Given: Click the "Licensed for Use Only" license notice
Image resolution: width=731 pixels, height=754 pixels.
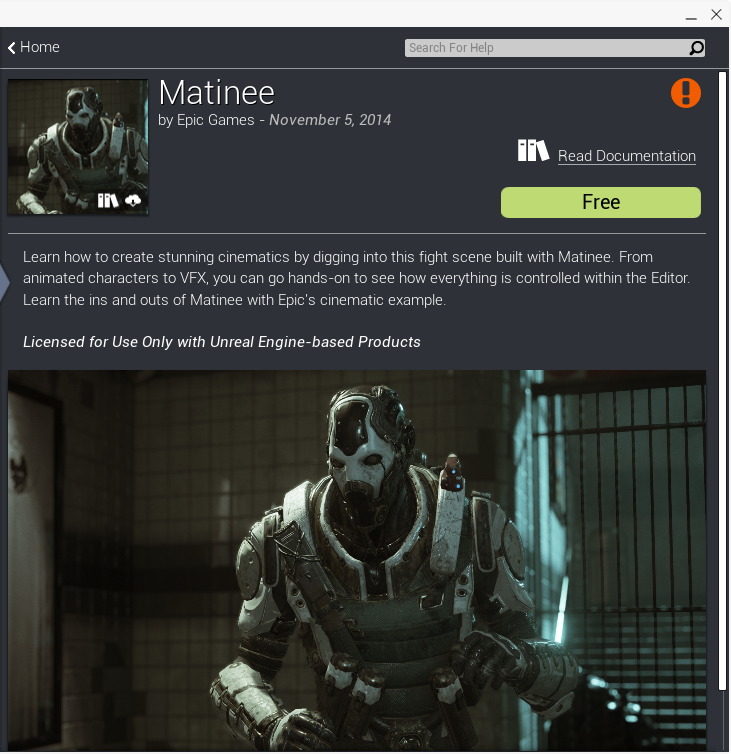Looking at the screenshot, I should (x=222, y=342).
